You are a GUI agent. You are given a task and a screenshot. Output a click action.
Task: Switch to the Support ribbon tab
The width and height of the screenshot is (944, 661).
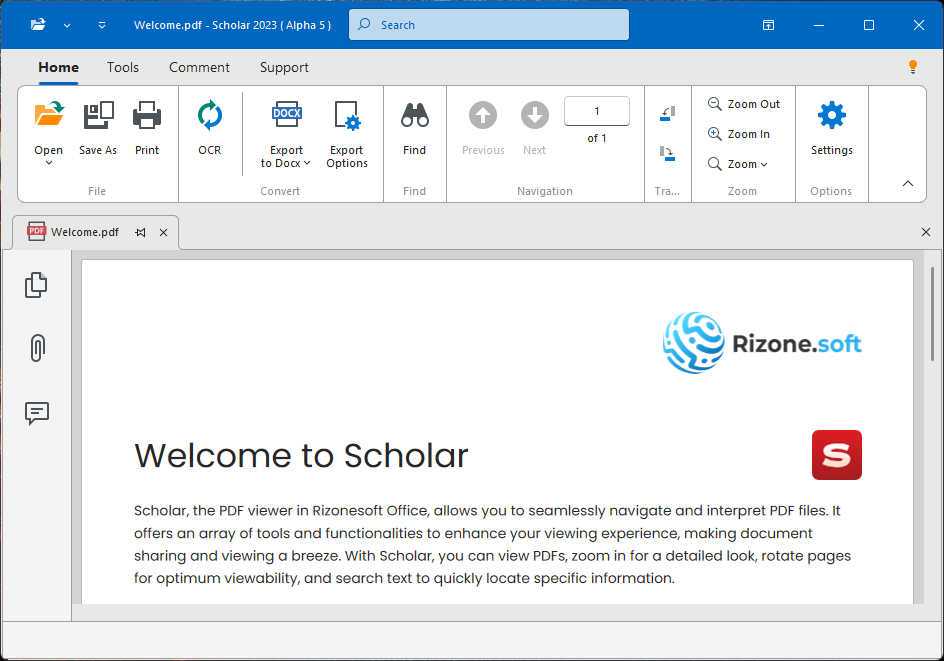pyautogui.click(x=284, y=67)
